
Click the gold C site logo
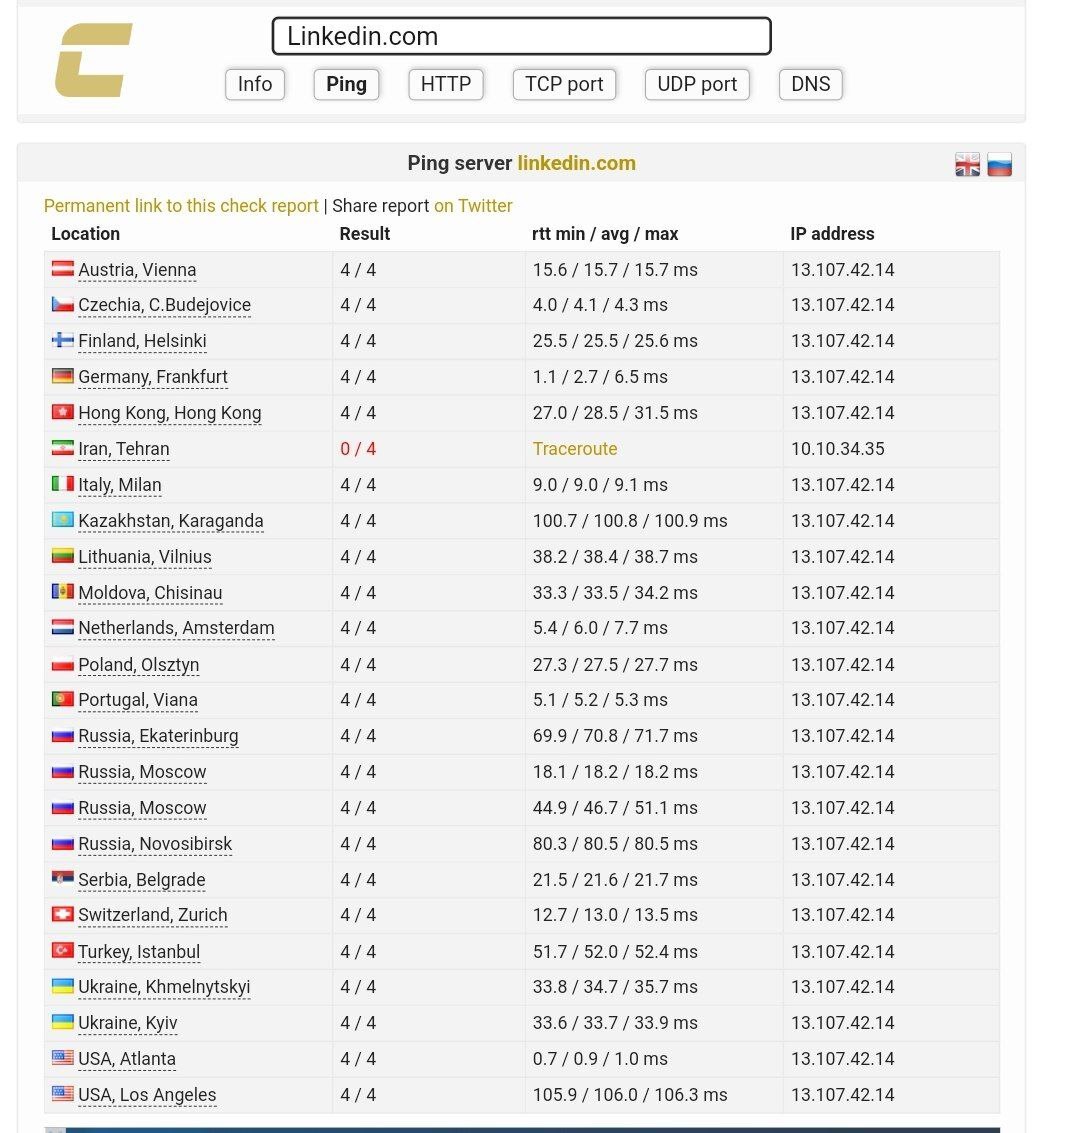93,61
